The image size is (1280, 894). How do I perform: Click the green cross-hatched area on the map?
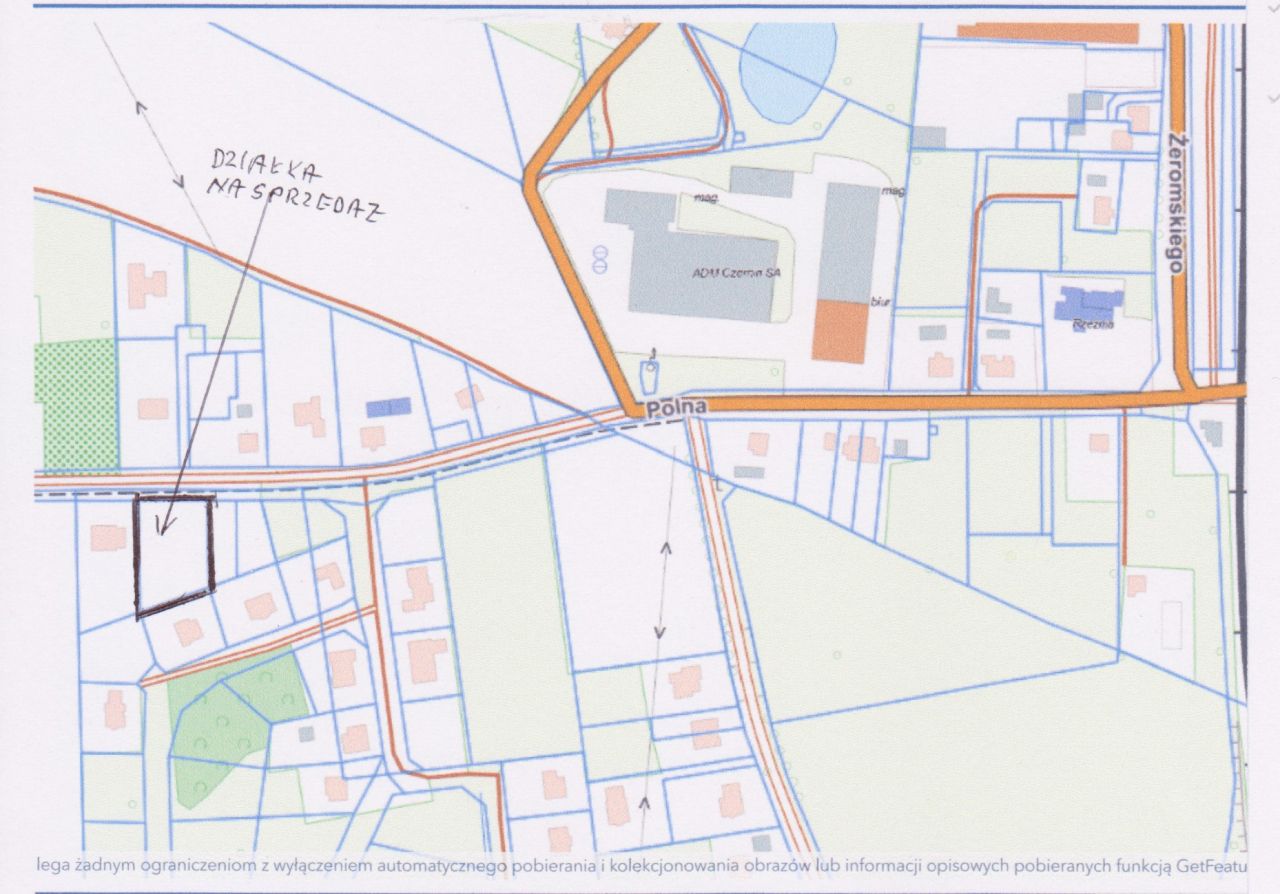pos(77,405)
